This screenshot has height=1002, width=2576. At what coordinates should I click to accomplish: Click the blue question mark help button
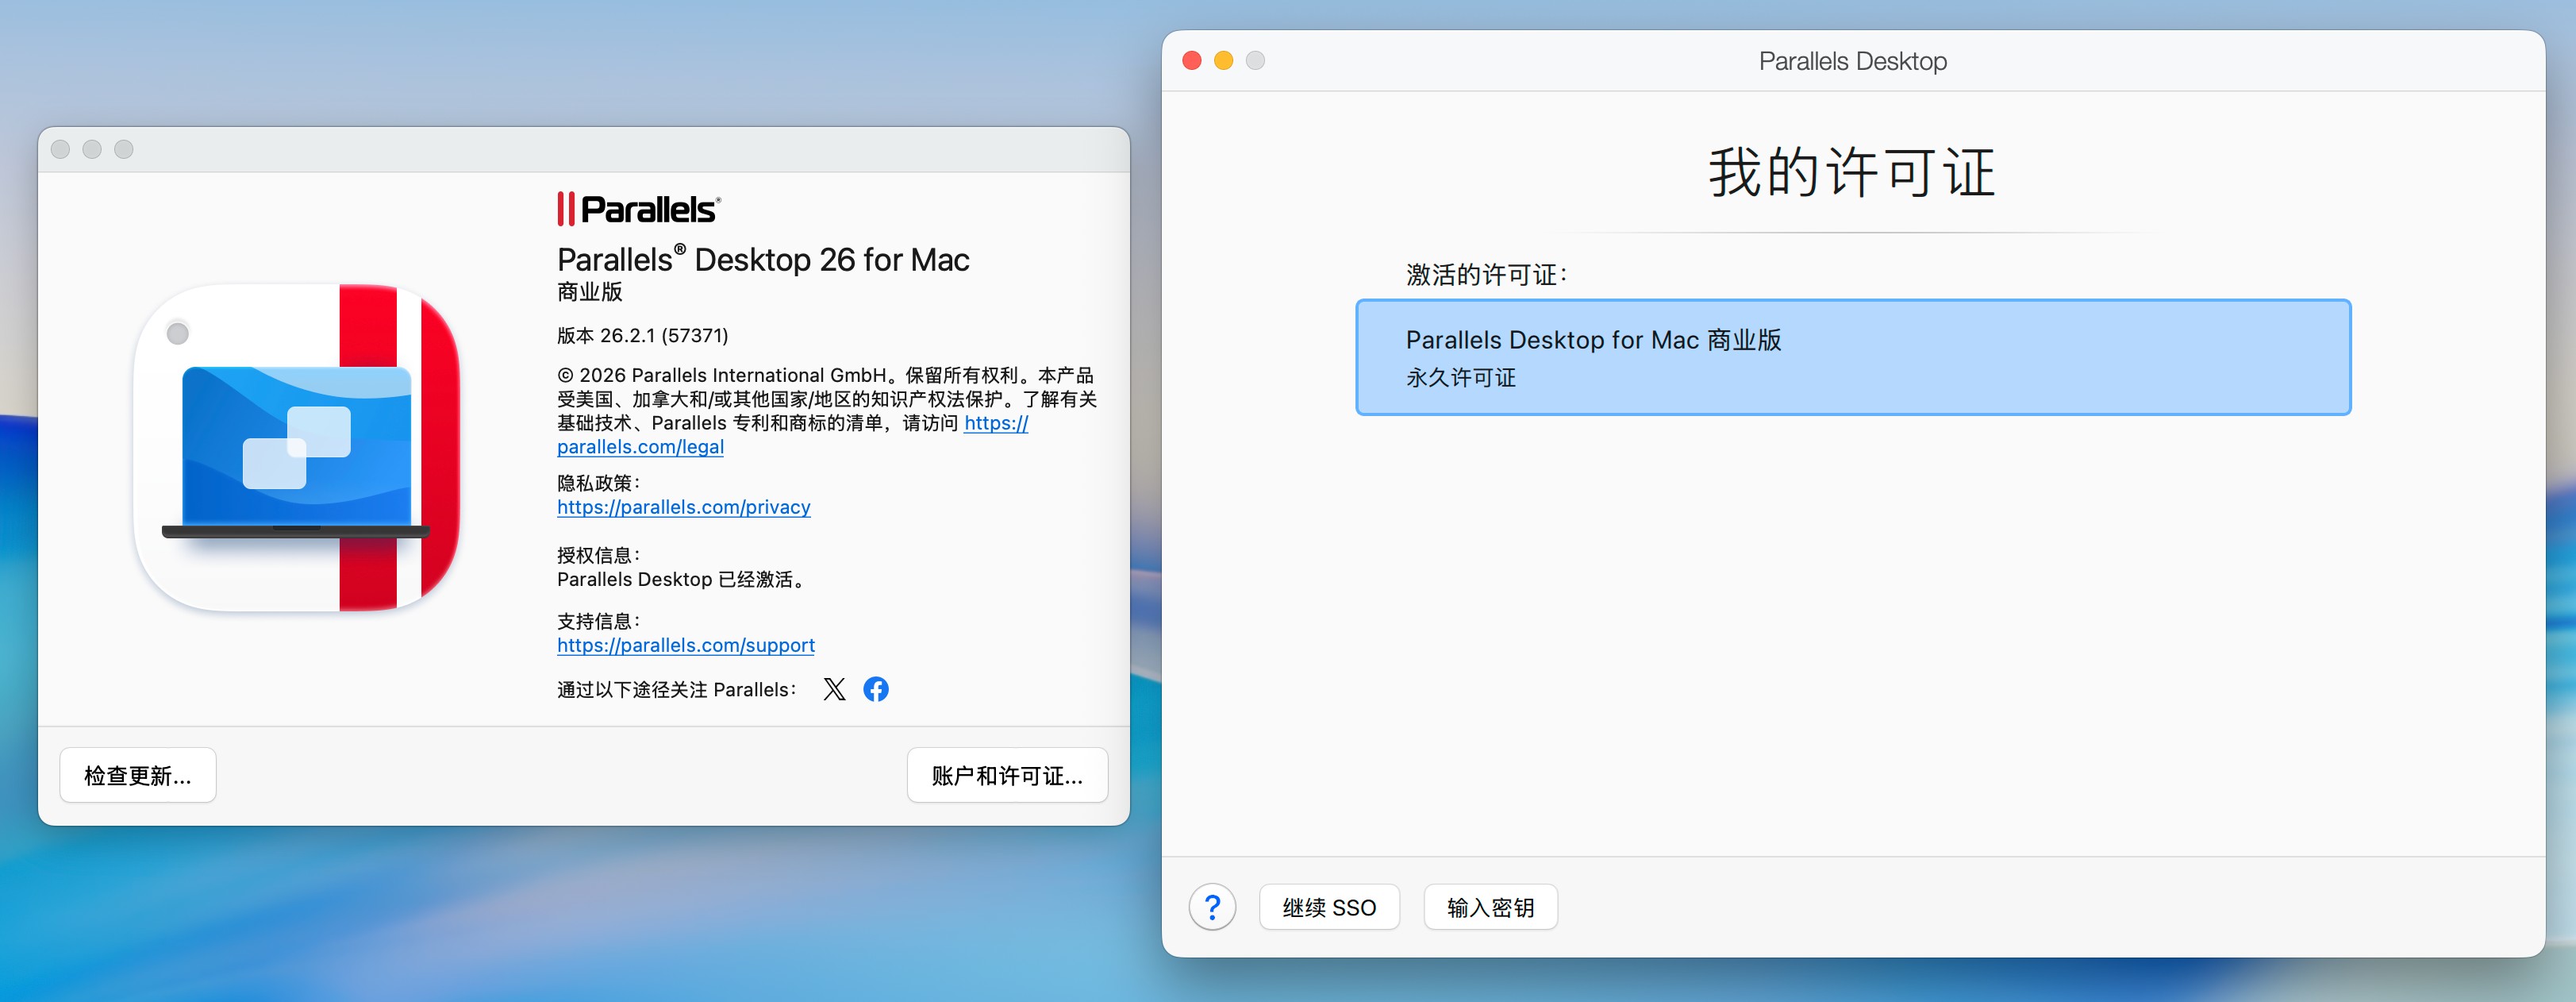click(1212, 907)
